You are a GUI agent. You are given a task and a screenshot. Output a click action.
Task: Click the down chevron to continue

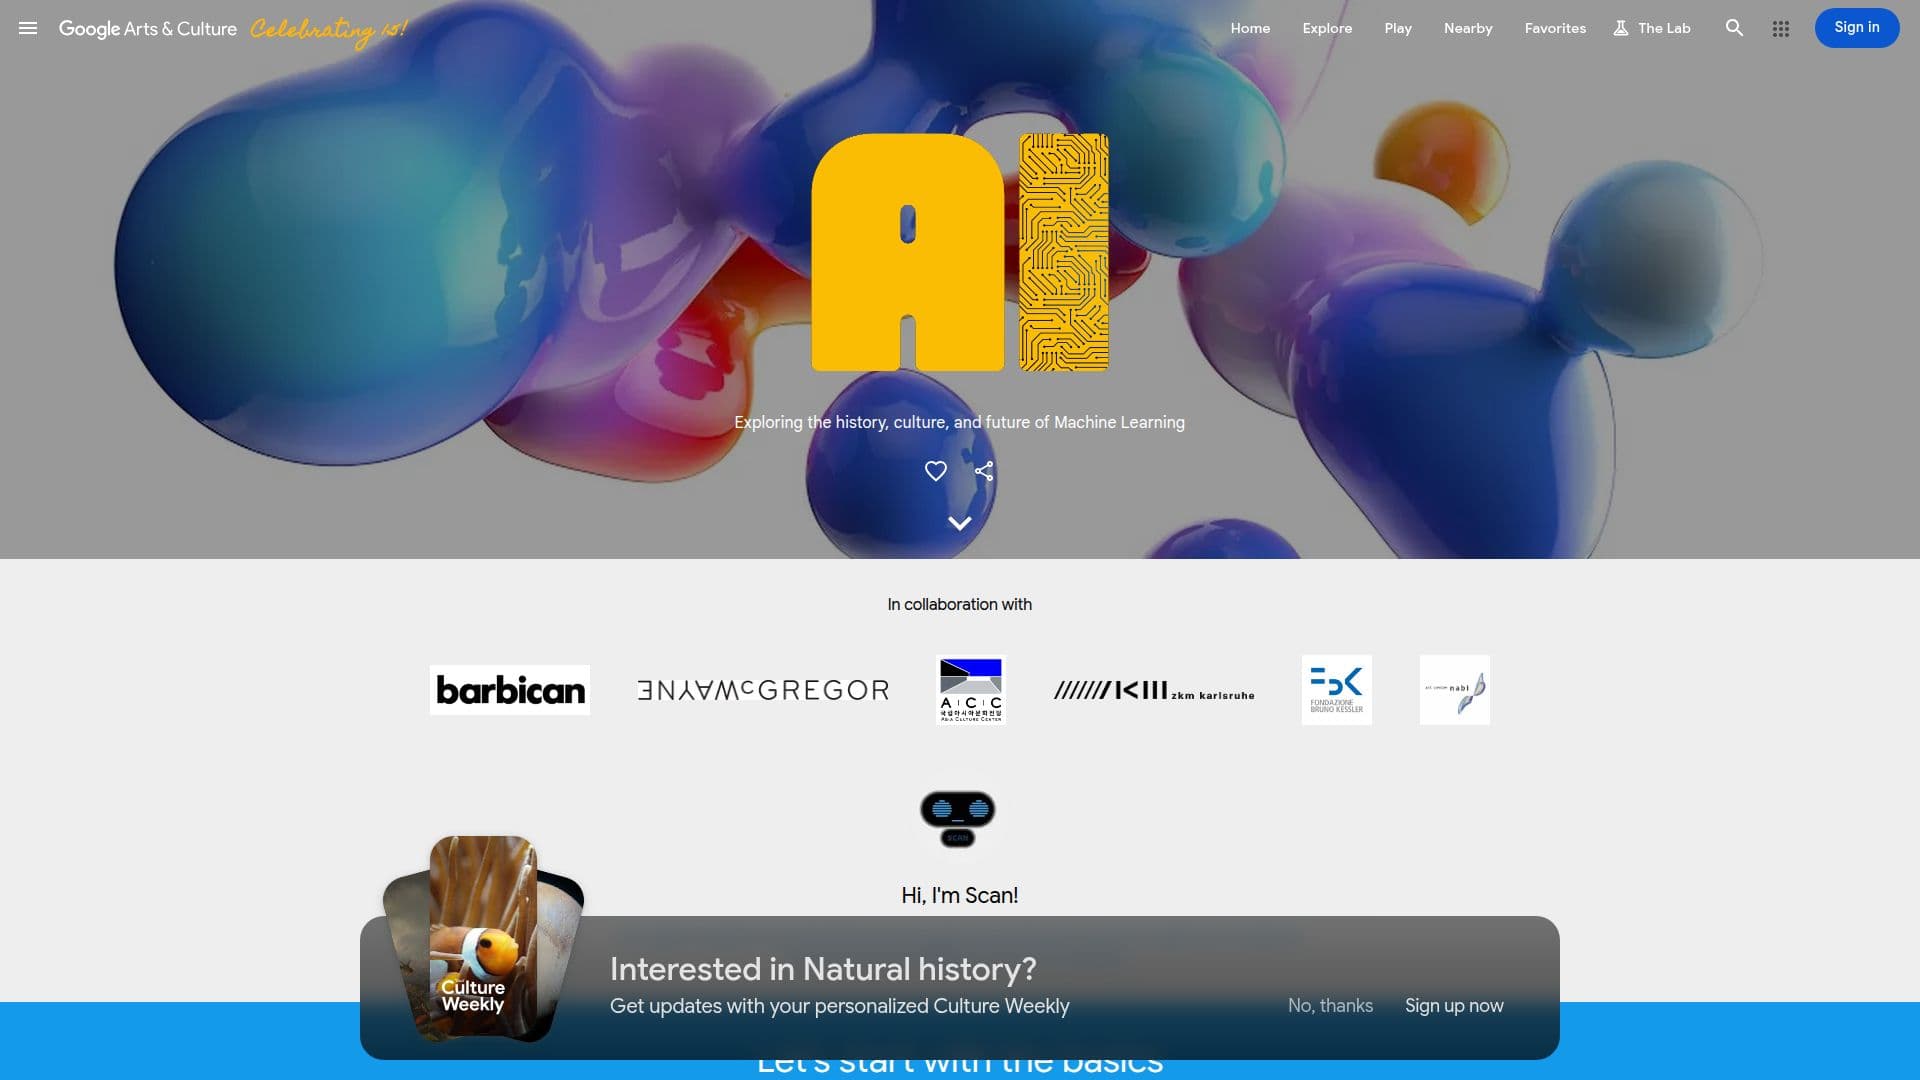pyautogui.click(x=959, y=523)
